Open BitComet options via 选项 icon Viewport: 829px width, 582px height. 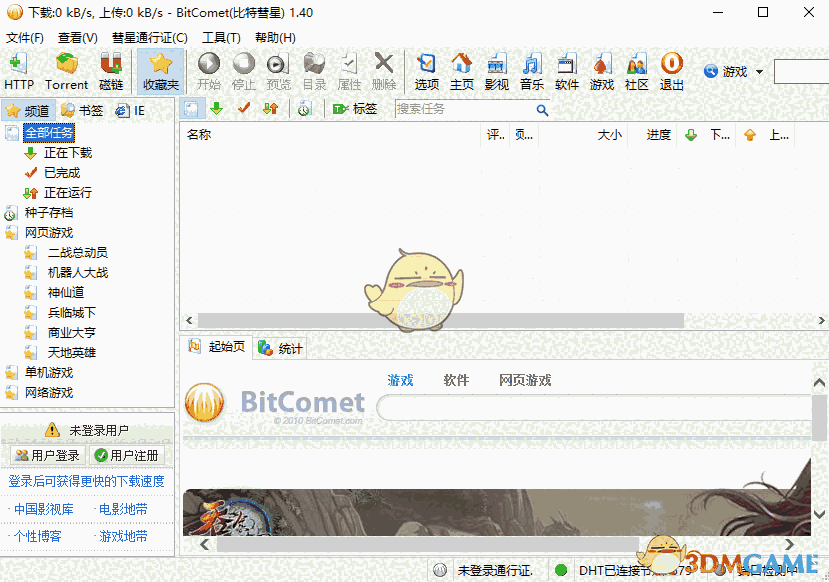click(x=426, y=71)
